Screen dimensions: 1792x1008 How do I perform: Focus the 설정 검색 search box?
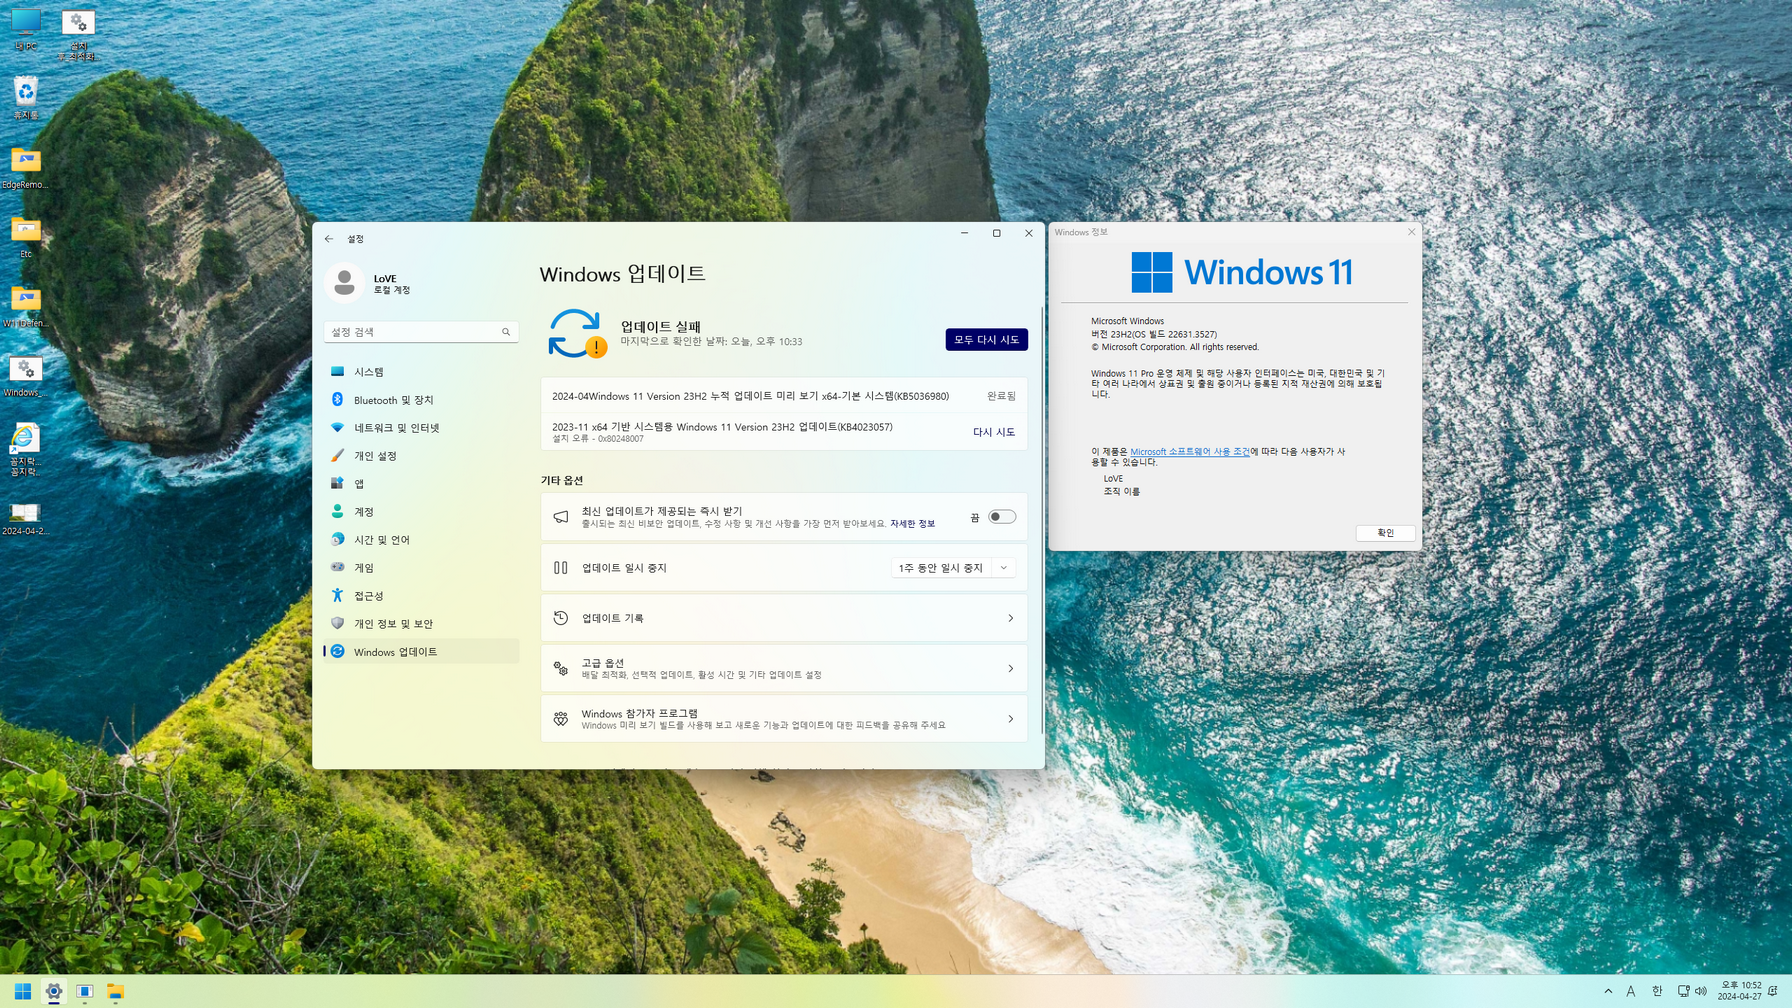421,332
